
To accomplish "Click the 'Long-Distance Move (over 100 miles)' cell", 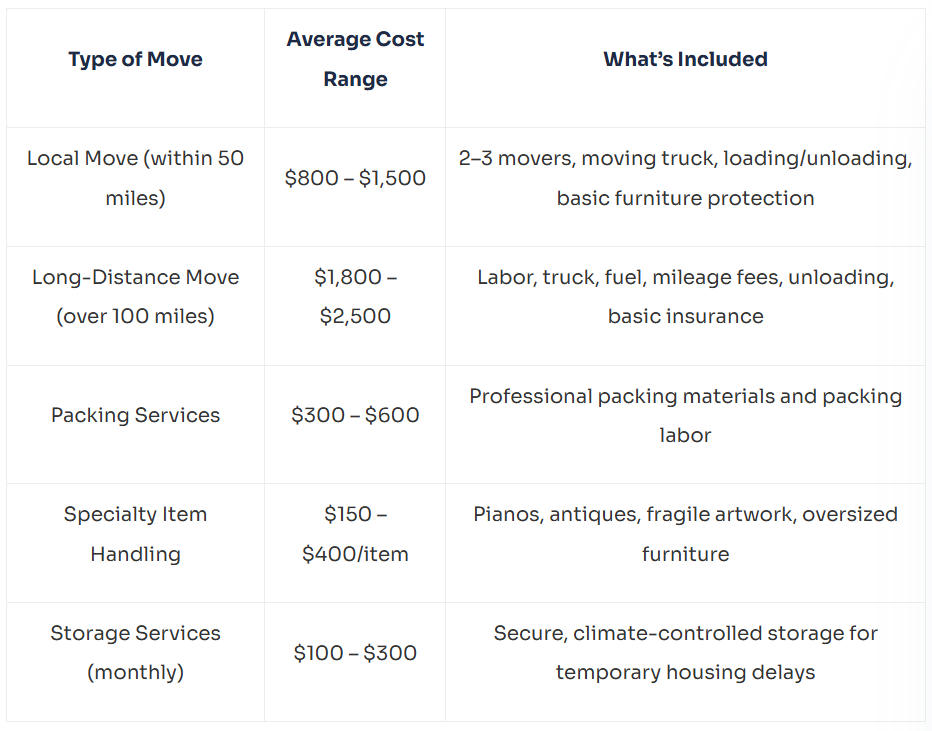I will click(x=136, y=305).
